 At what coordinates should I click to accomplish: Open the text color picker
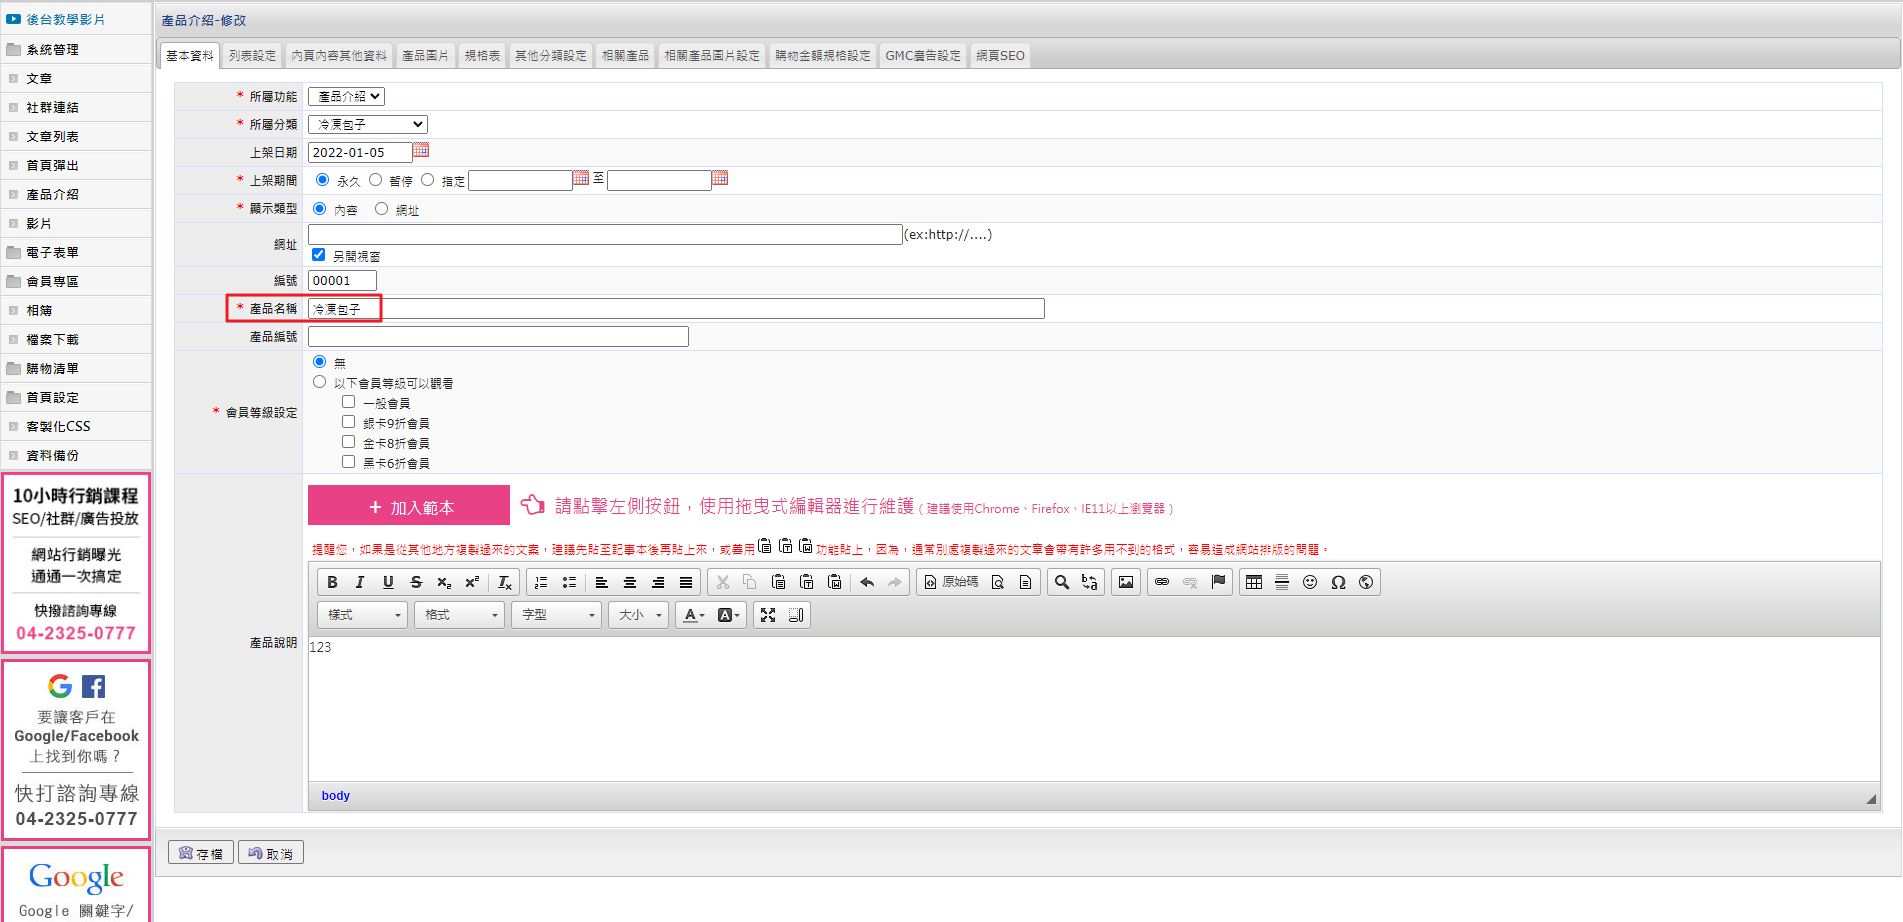[x=694, y=615]
